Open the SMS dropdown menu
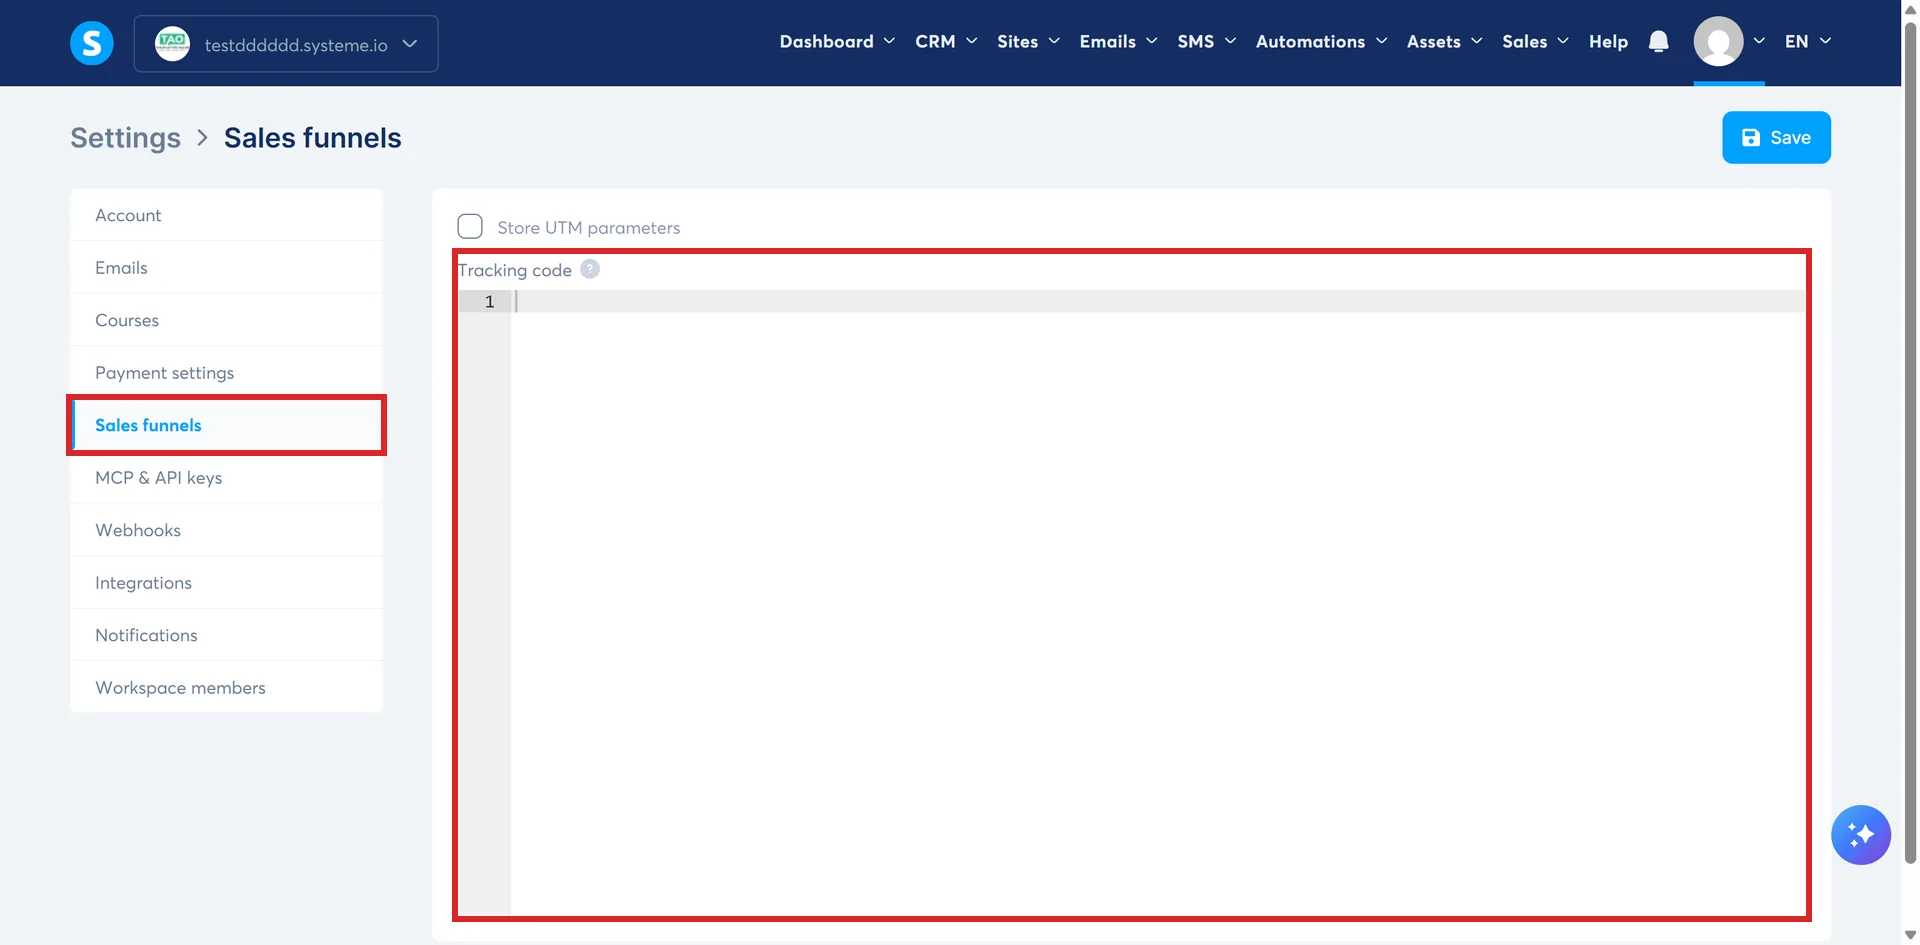 (x=1206, y=41)
